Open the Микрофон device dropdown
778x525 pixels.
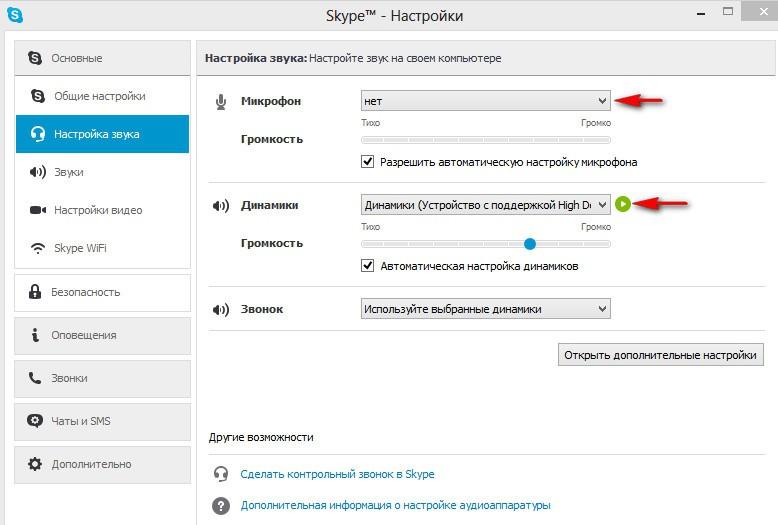pyautogui.click(x=485, y=101)
